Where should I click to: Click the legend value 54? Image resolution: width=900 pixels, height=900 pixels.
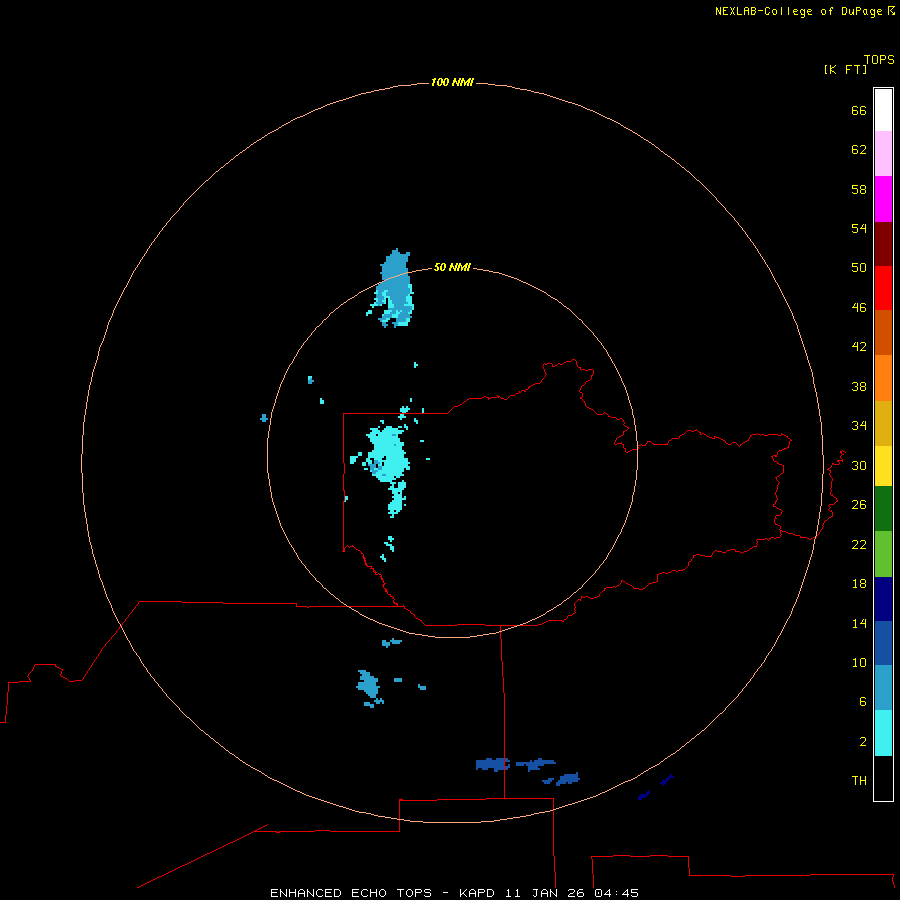pyautogui.click(x=859, y=228)
